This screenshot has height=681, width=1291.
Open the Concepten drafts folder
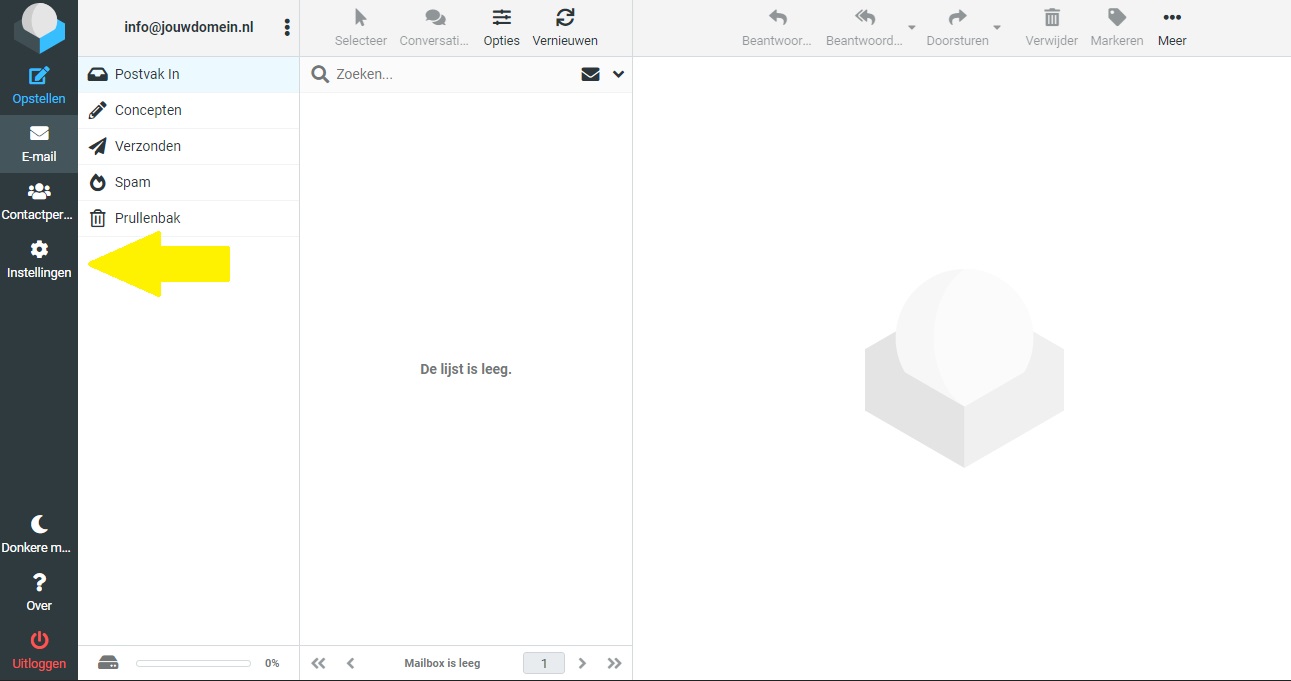[189, 110]
